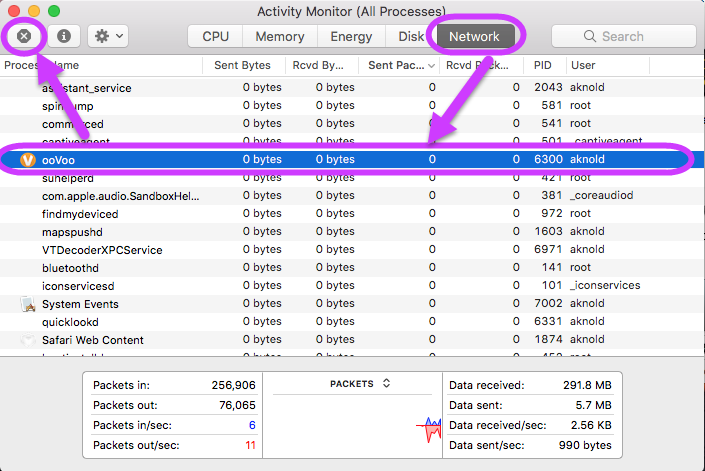Switch to the Memory tab
The width and height of the screenshot is (705, 471).
(x=279, y=36)
